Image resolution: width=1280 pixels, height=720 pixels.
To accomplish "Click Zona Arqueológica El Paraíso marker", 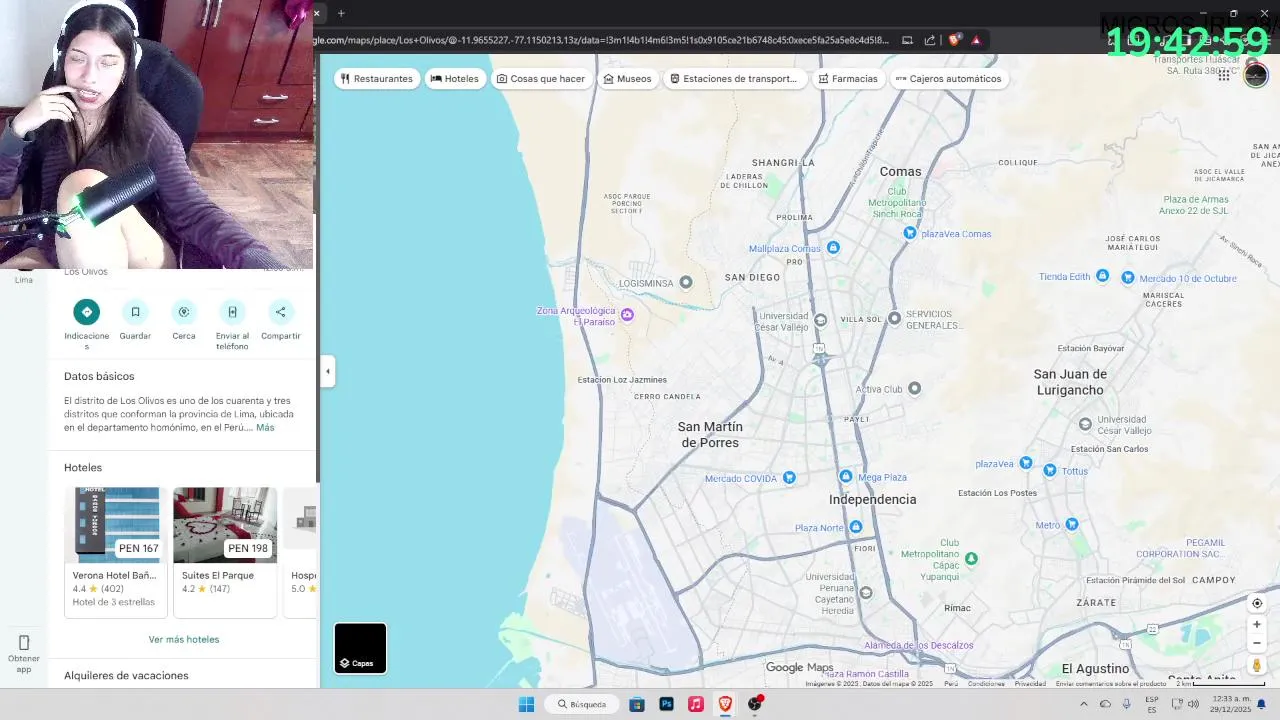I will click(627, 315).
